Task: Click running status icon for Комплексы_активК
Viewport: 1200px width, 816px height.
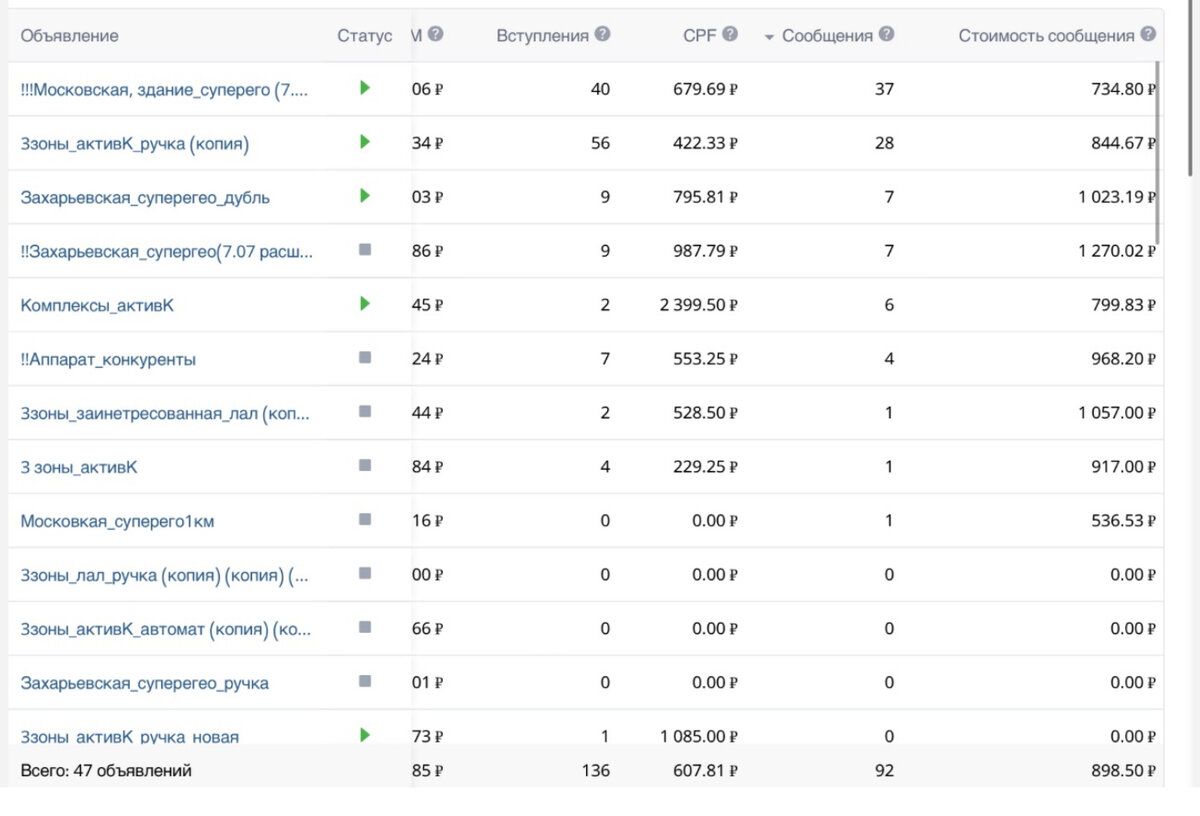Action: 365,303
